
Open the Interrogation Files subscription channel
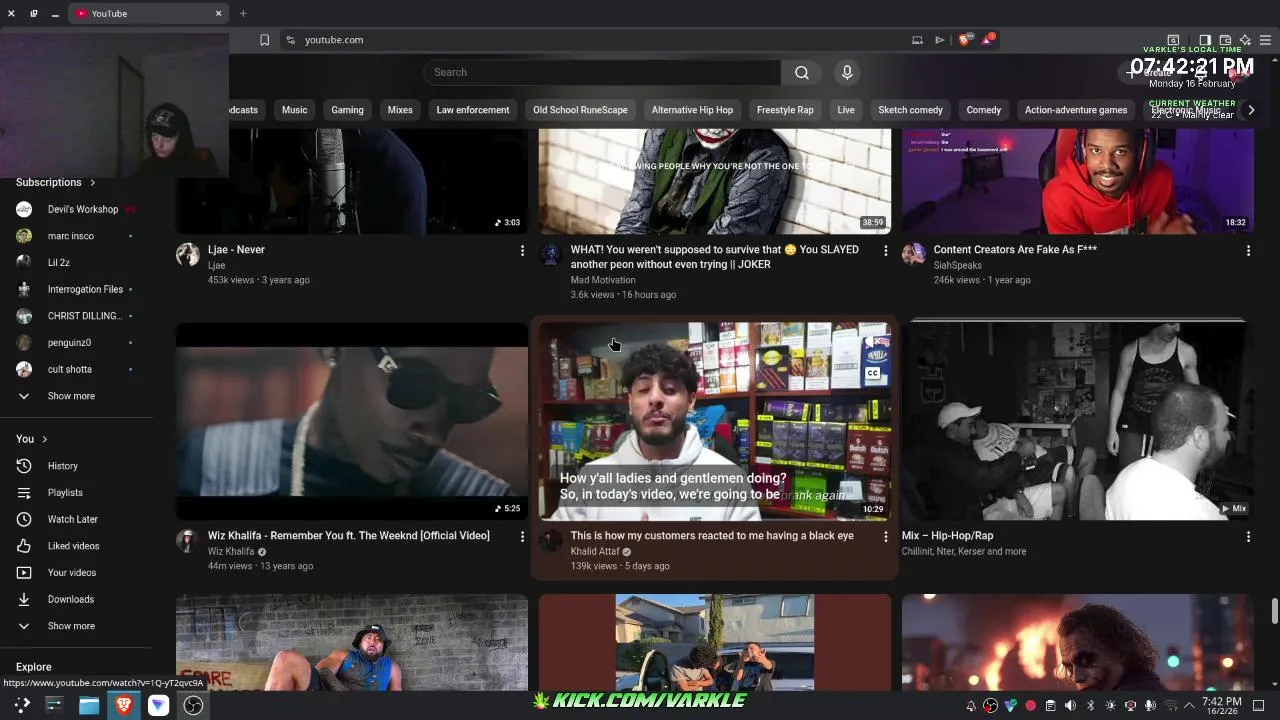75,289
